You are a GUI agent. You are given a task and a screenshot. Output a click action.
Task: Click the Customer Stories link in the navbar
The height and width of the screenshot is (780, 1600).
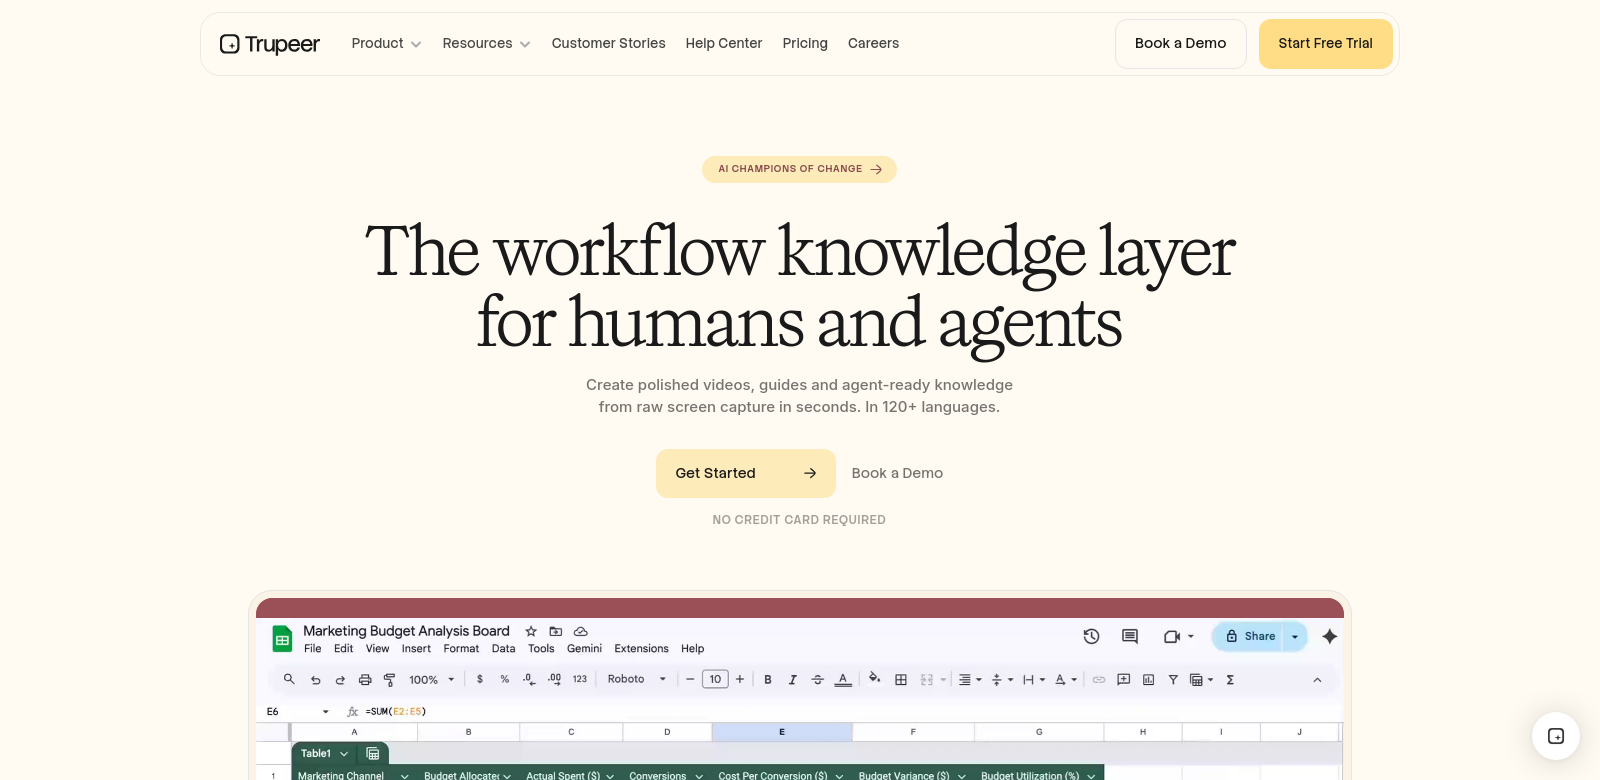point(608,44)
